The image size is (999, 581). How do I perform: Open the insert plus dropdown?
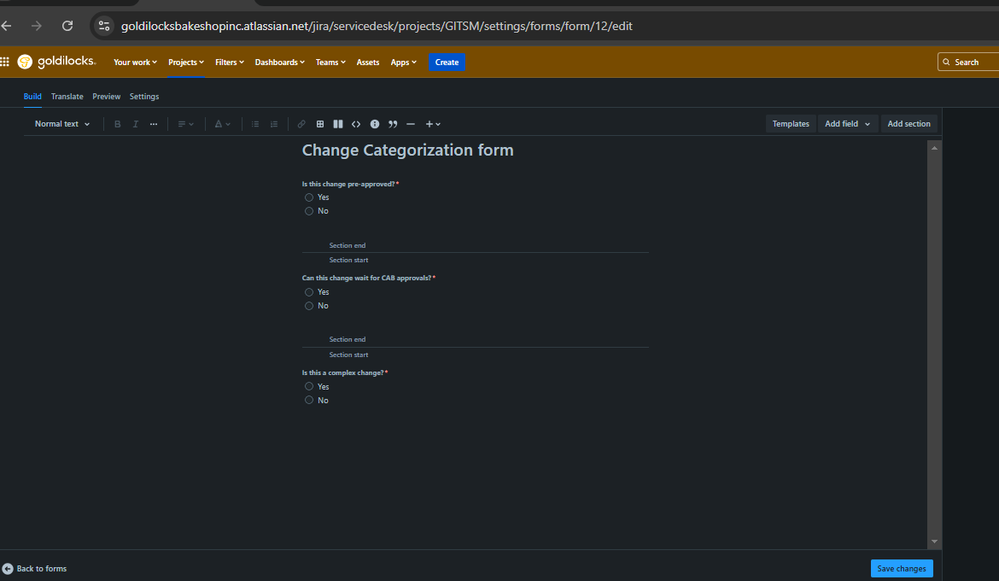[433, 124]
